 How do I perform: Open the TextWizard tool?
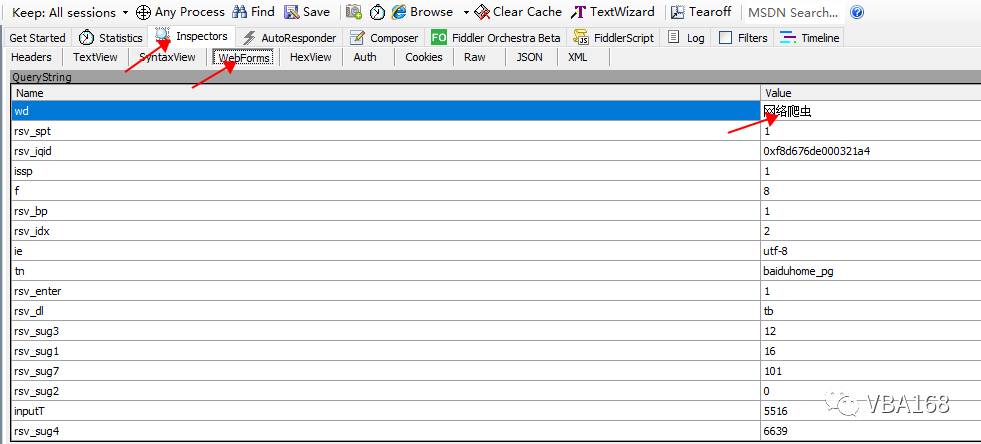point(614,12)
